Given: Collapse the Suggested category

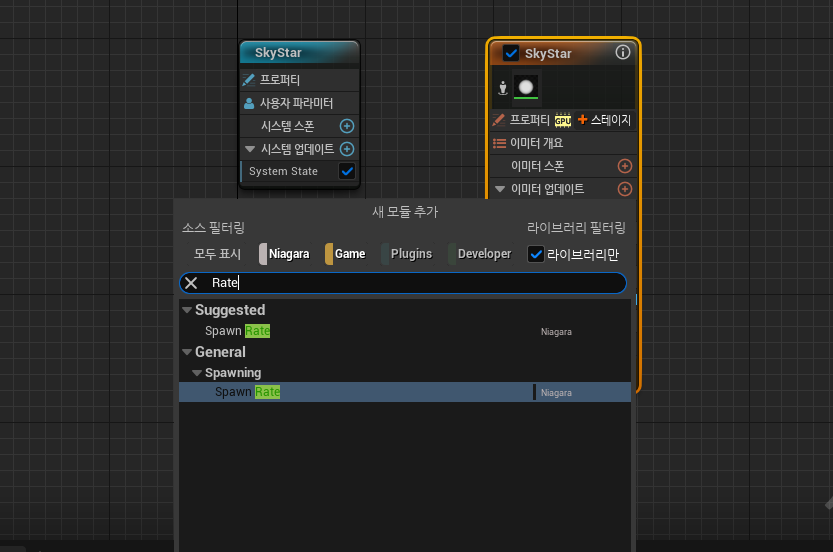Looking at the screenshot, I should 187,310.
